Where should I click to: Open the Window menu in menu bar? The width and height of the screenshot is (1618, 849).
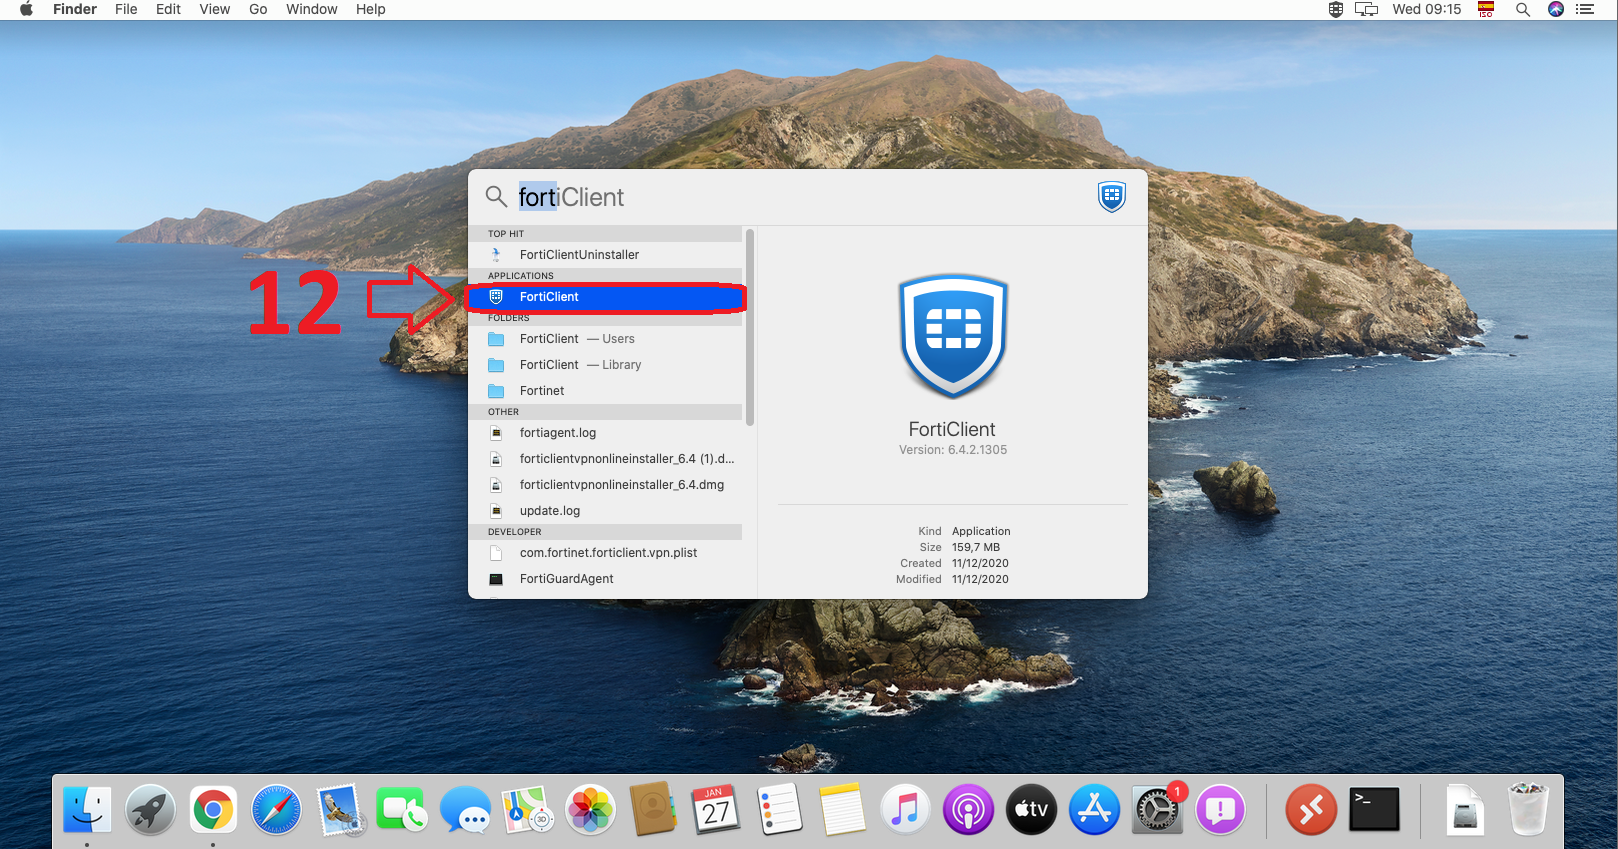(311, 9)
